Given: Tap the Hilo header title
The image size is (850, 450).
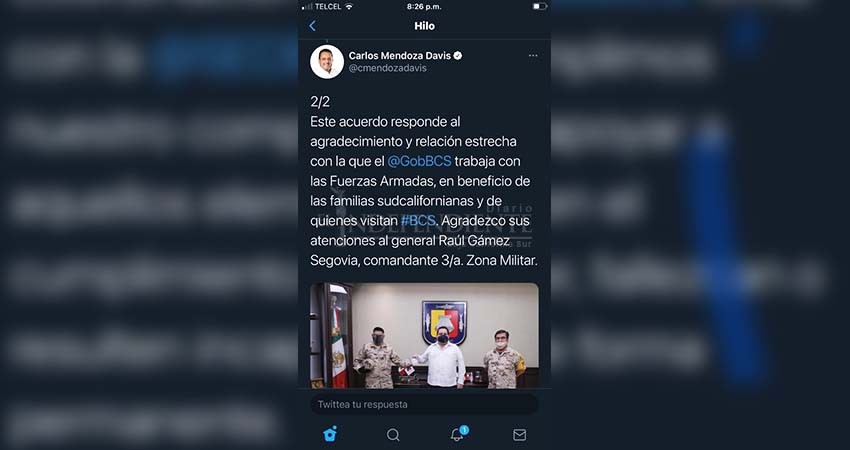Looking at the screenshot, I should [424, 25].
